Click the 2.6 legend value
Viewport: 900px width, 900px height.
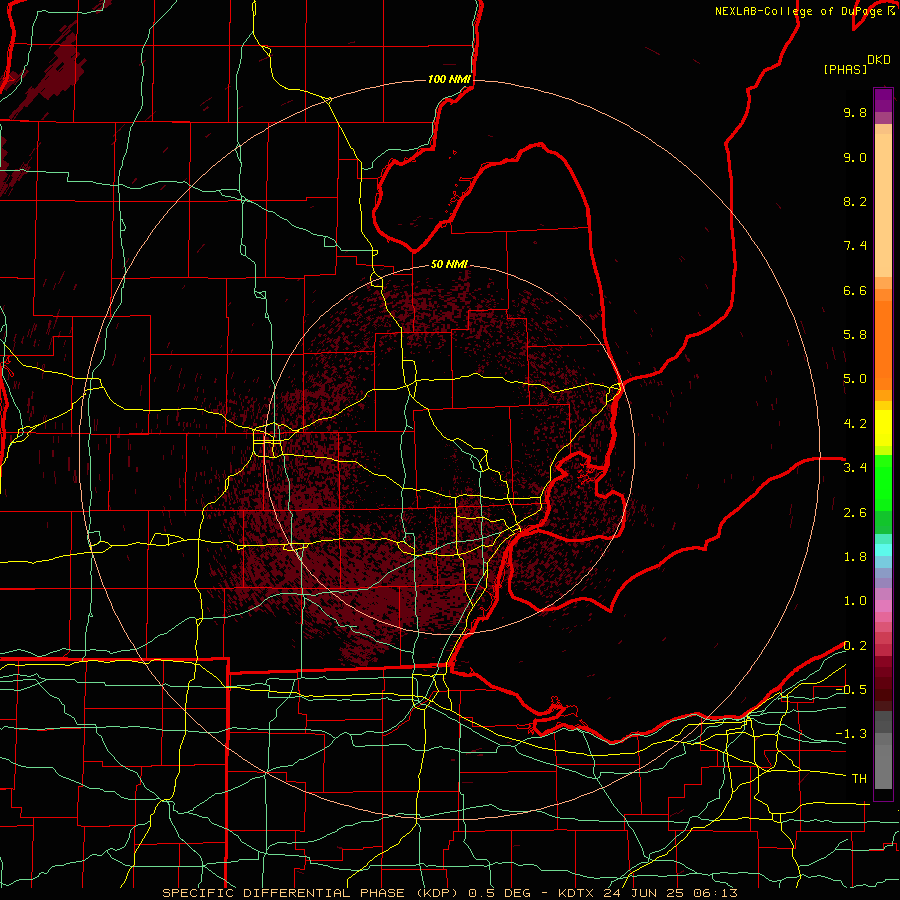855,513
